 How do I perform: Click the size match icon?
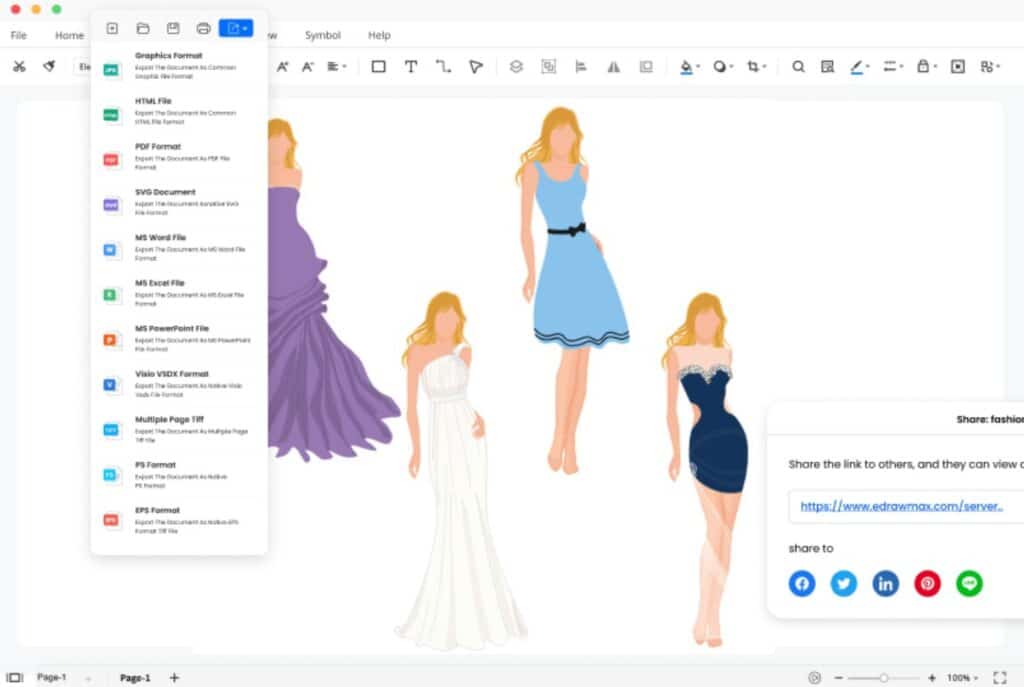click(x=646, y=66)
